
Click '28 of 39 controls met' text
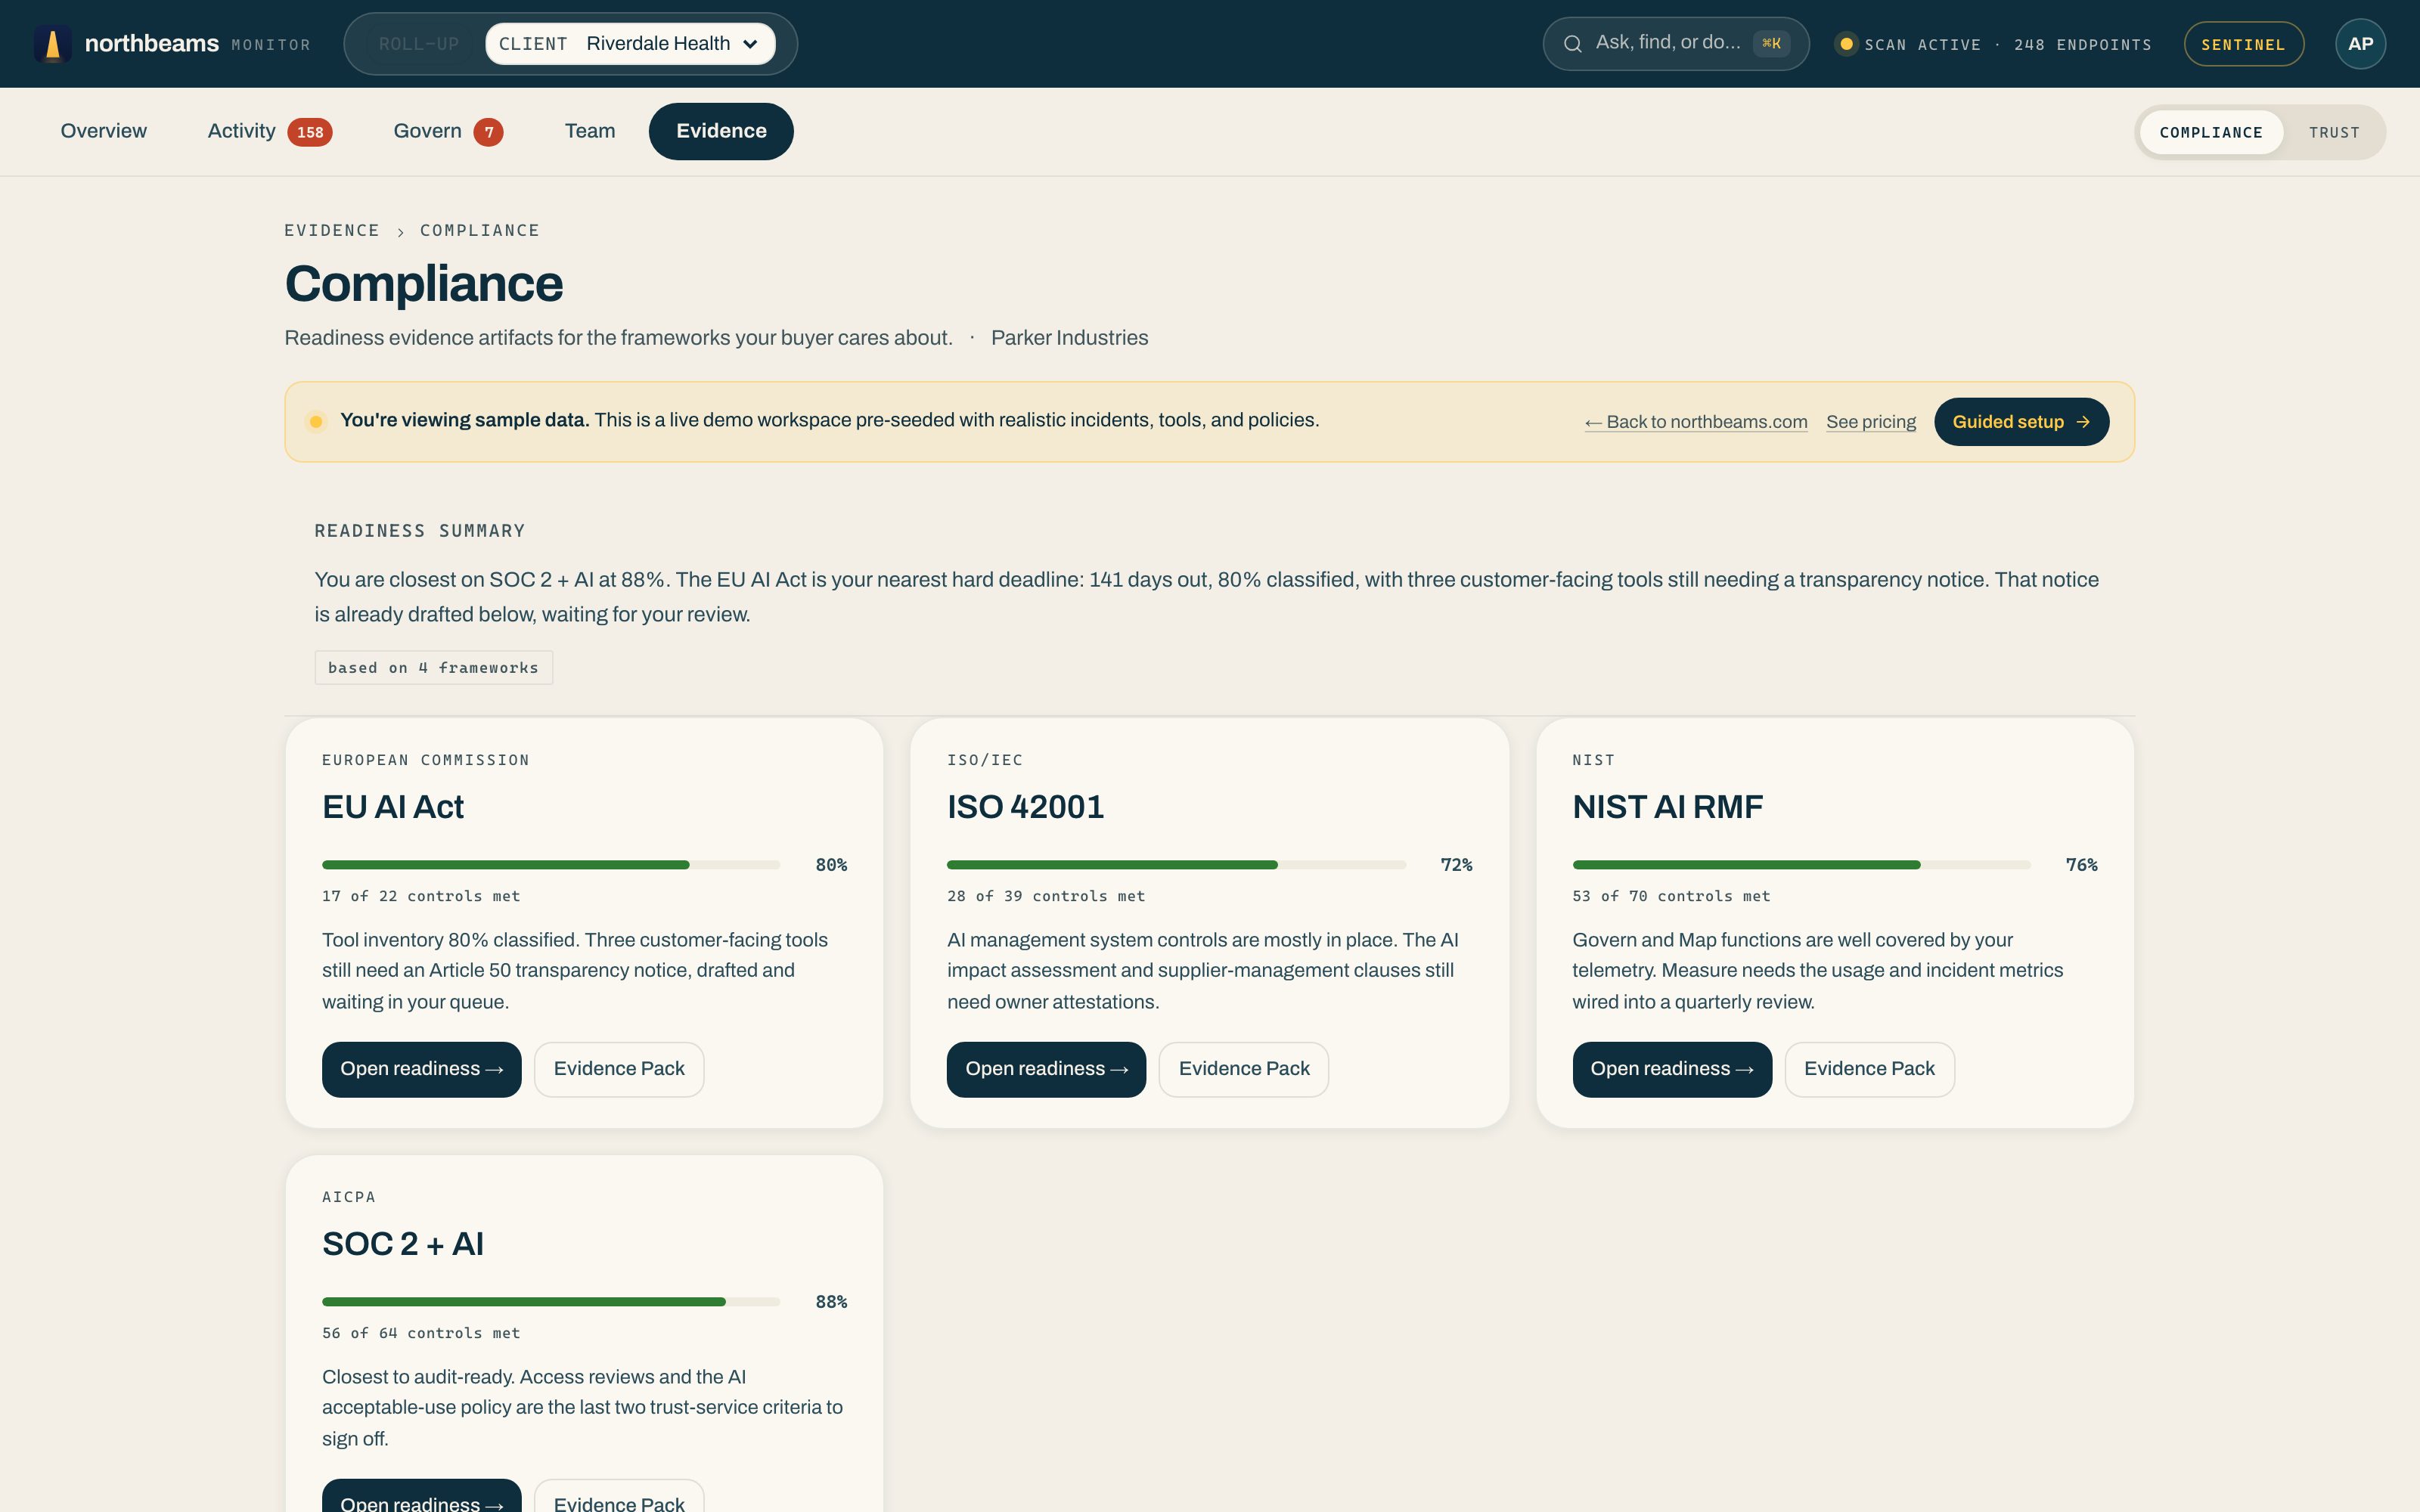[1046, 897]
